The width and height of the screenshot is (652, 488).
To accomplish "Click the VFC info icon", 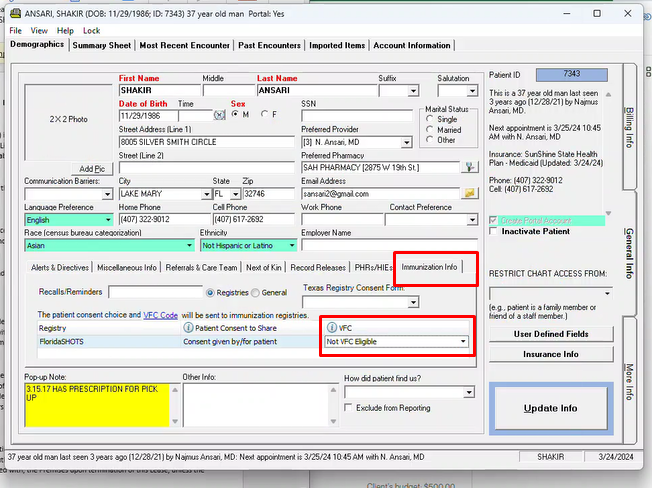I will [331, 328].
